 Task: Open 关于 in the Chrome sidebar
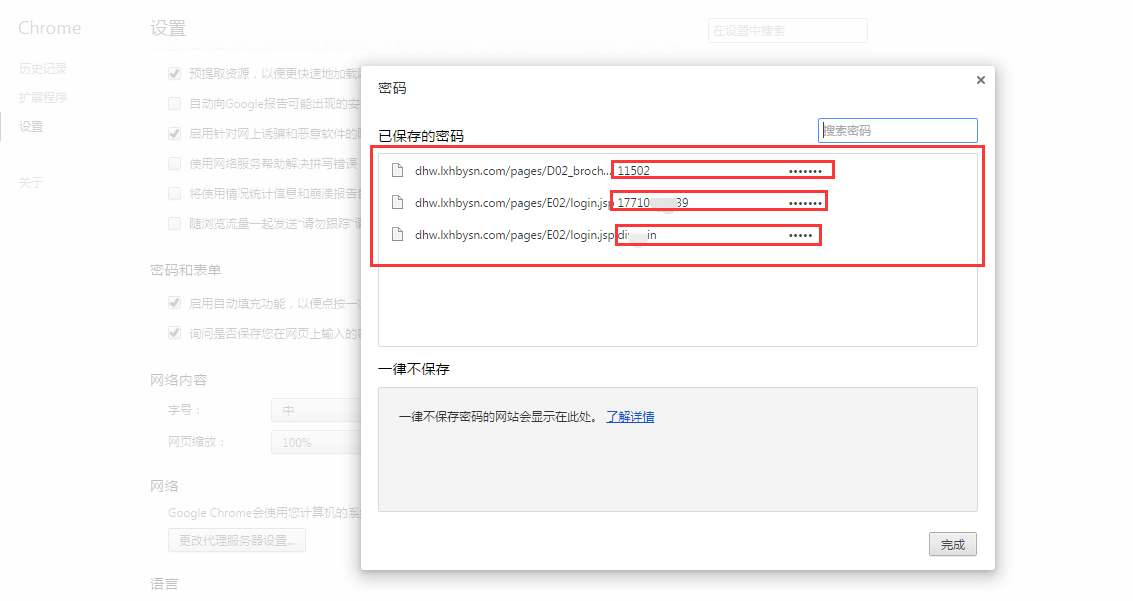tap(31, 182)
